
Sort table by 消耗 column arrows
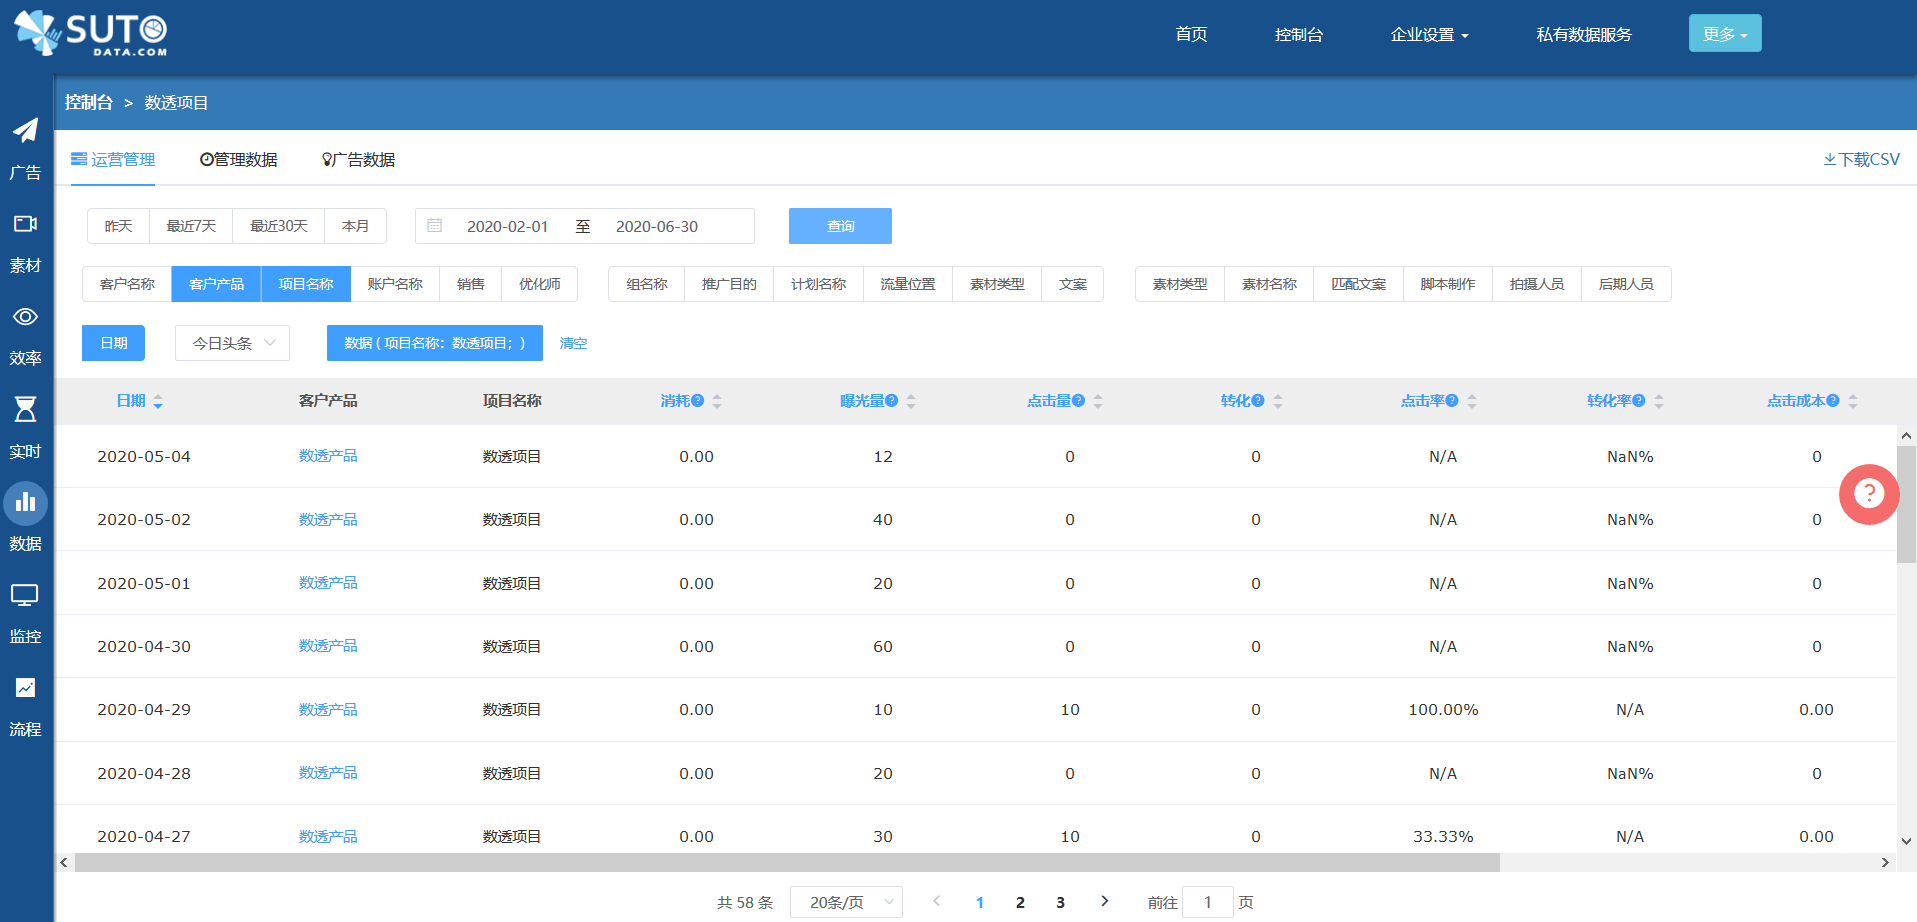[x=717, y=402]
